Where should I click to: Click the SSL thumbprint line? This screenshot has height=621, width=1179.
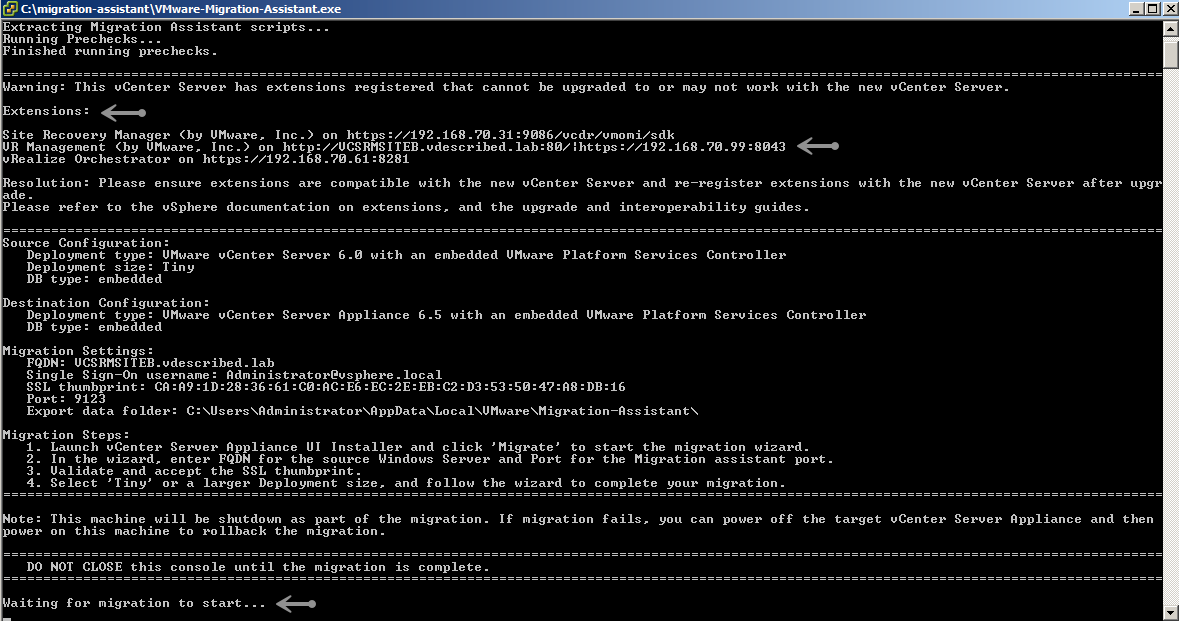326,388
